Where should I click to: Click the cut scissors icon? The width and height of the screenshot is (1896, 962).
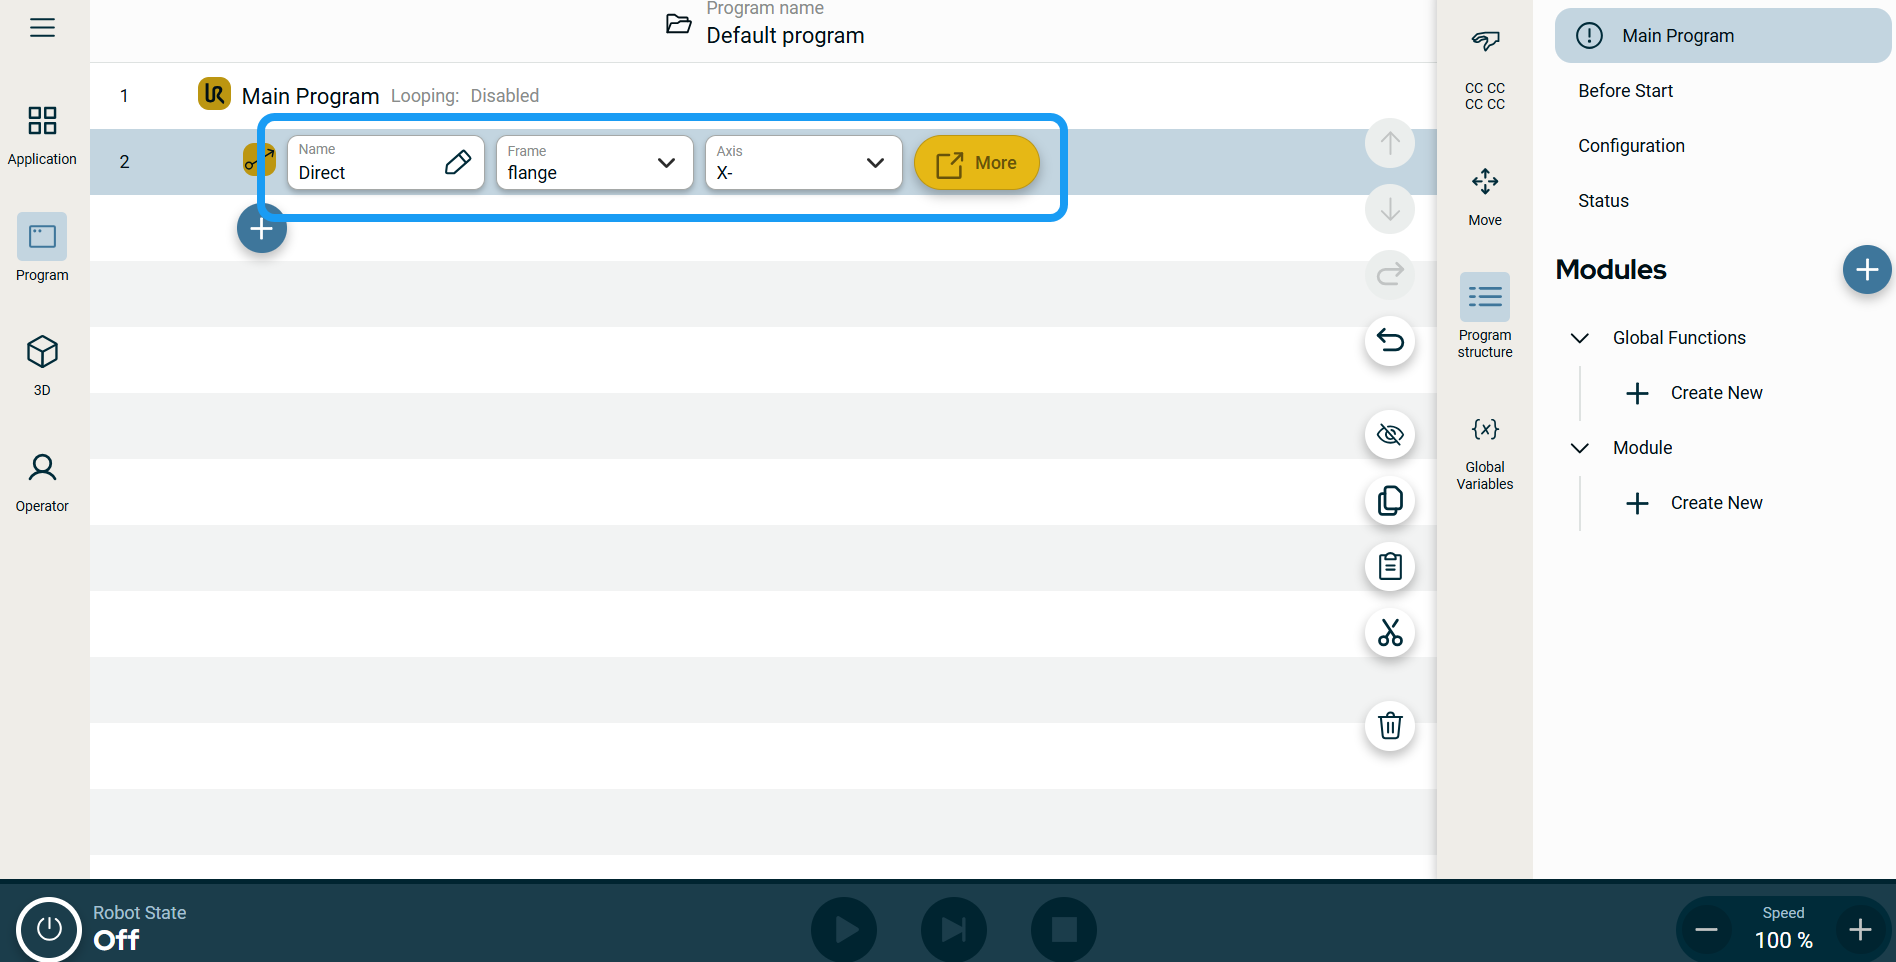[1389, 633]
